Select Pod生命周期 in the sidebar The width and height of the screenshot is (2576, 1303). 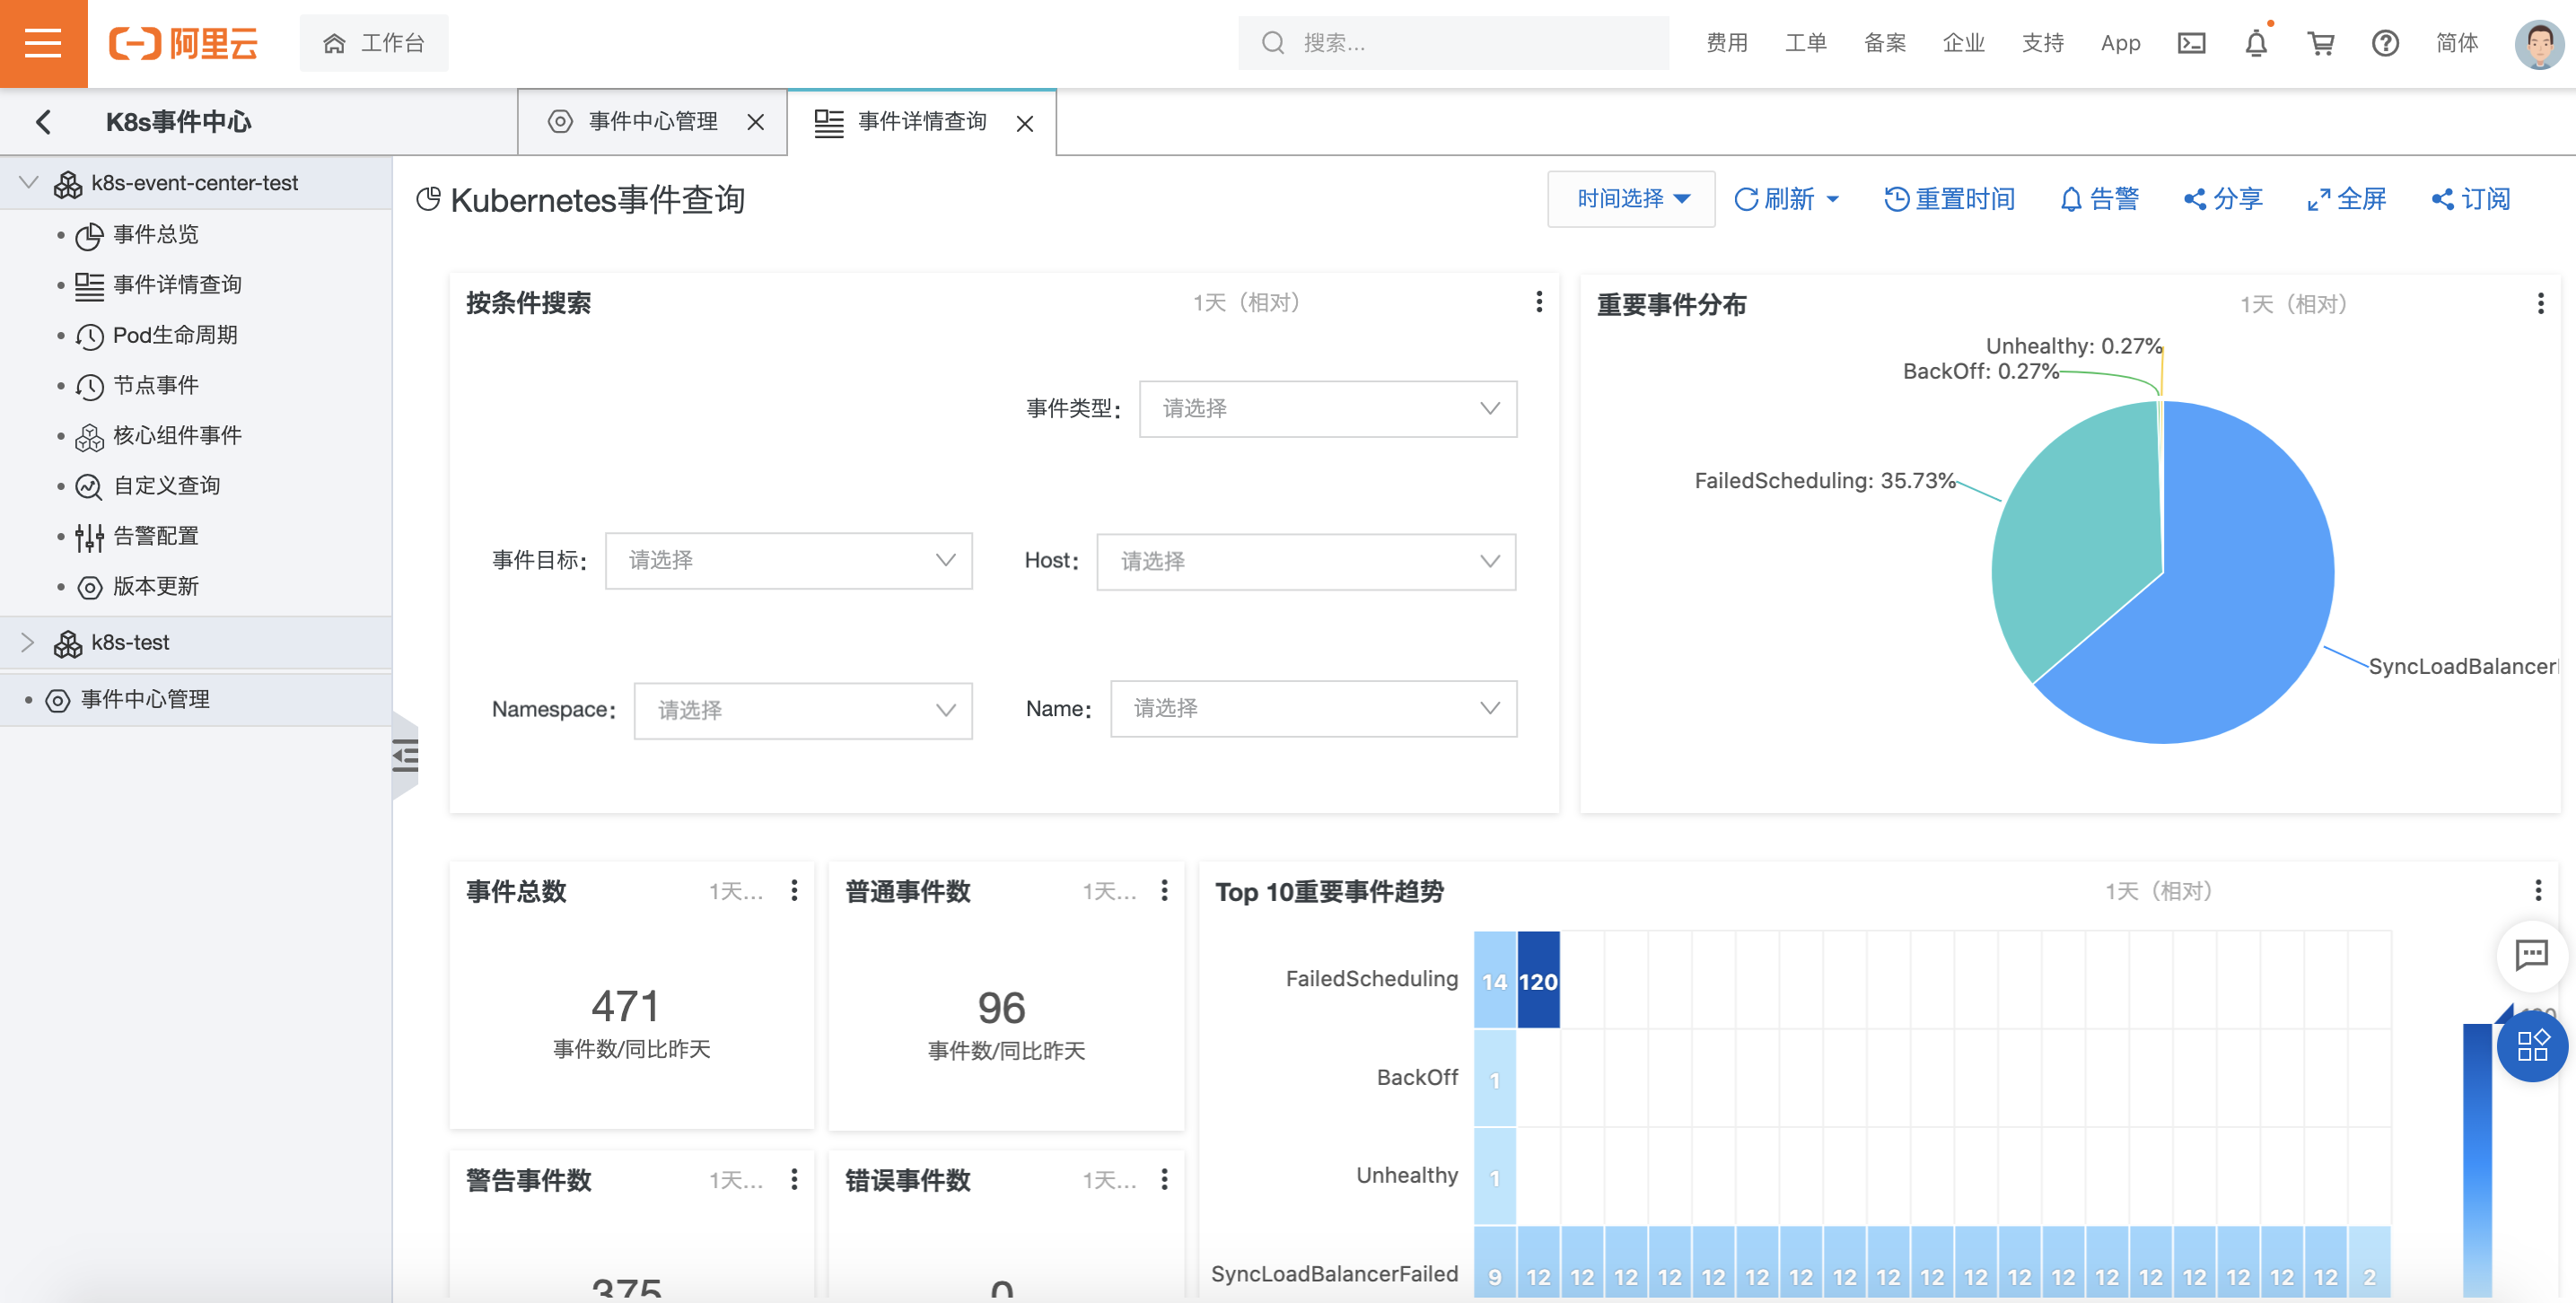(175, 335)
